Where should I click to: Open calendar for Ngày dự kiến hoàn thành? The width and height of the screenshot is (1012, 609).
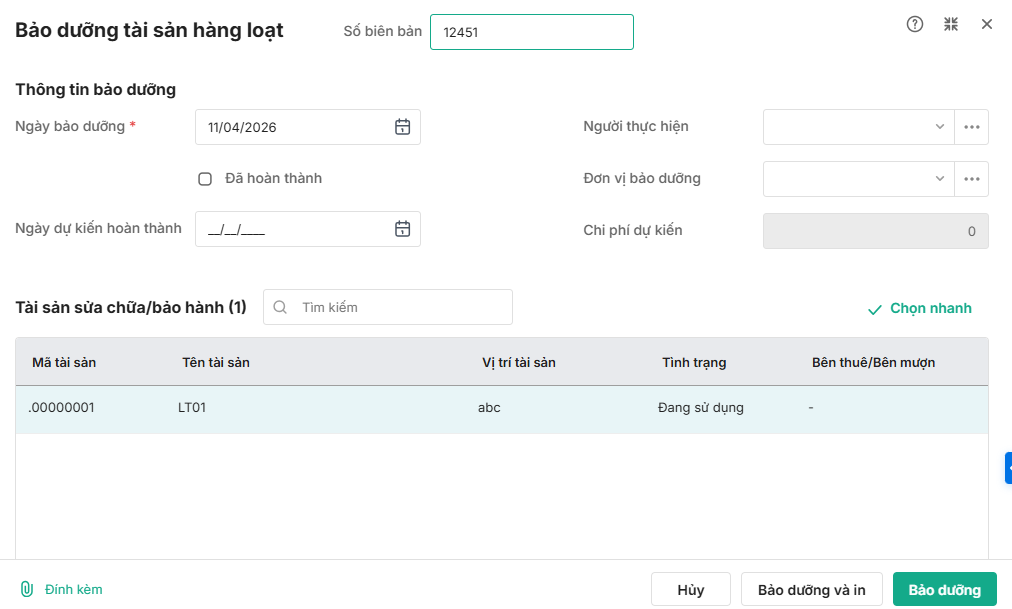coord(402,229)
